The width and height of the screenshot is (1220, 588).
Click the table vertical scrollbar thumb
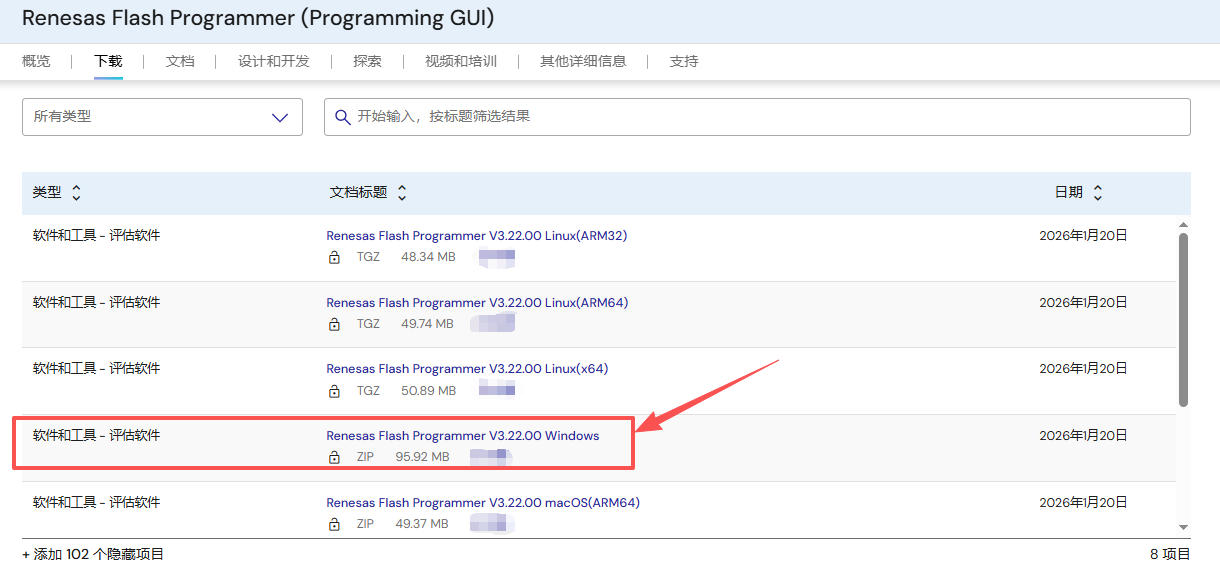tap(1184, 320)
